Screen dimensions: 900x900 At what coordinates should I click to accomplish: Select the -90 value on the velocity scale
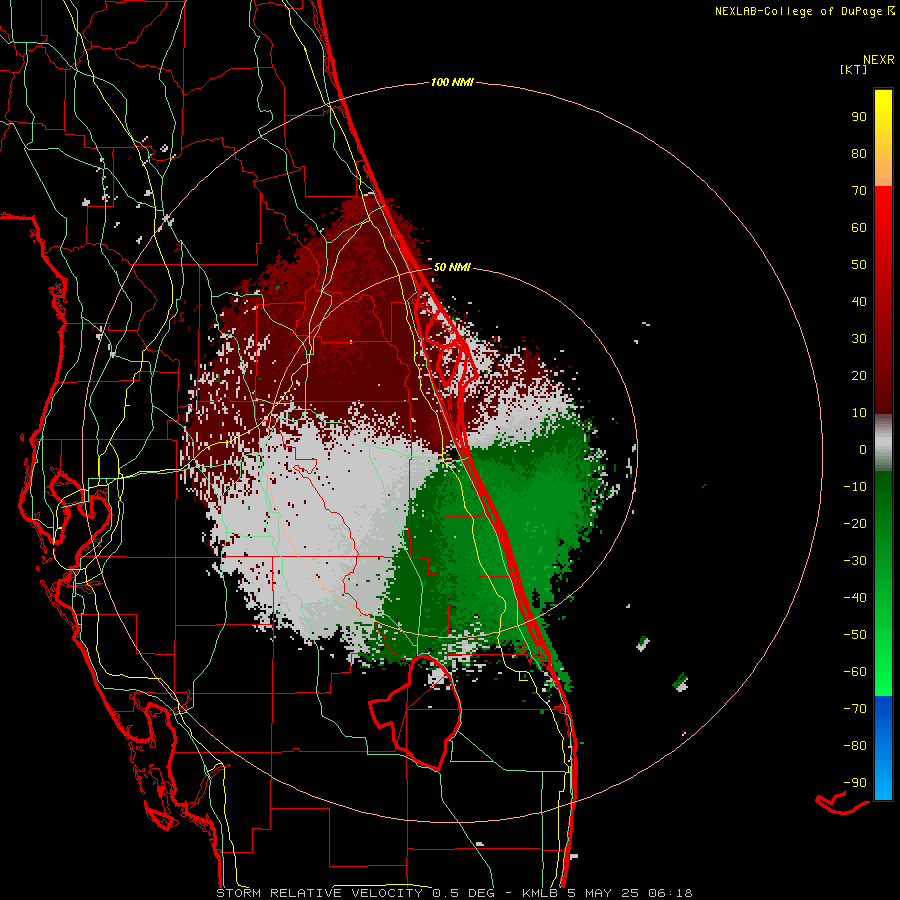(x=855, y=783)
